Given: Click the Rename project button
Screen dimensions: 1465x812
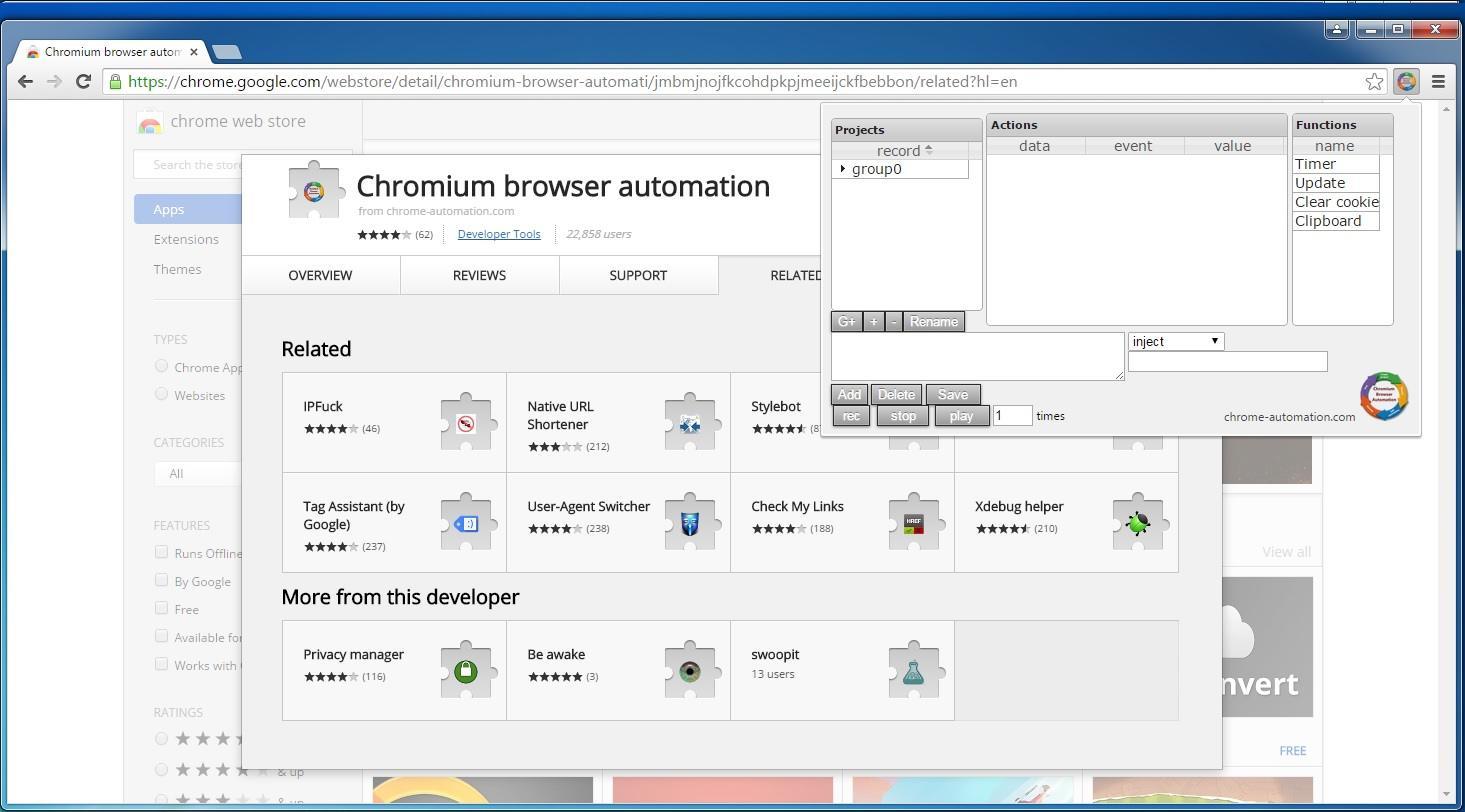Looking at the screenshot, I should coord(934,321).
